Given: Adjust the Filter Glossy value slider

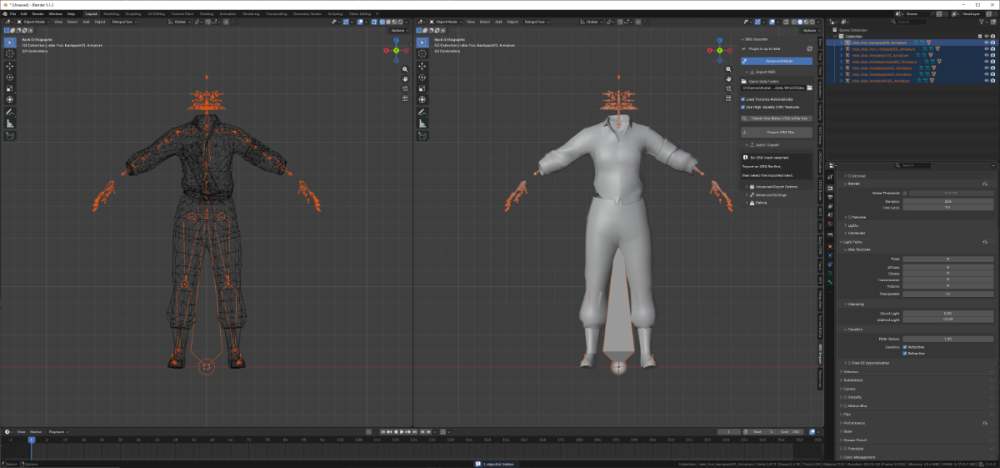Looking at the screenshot, I should click(948, 339).
